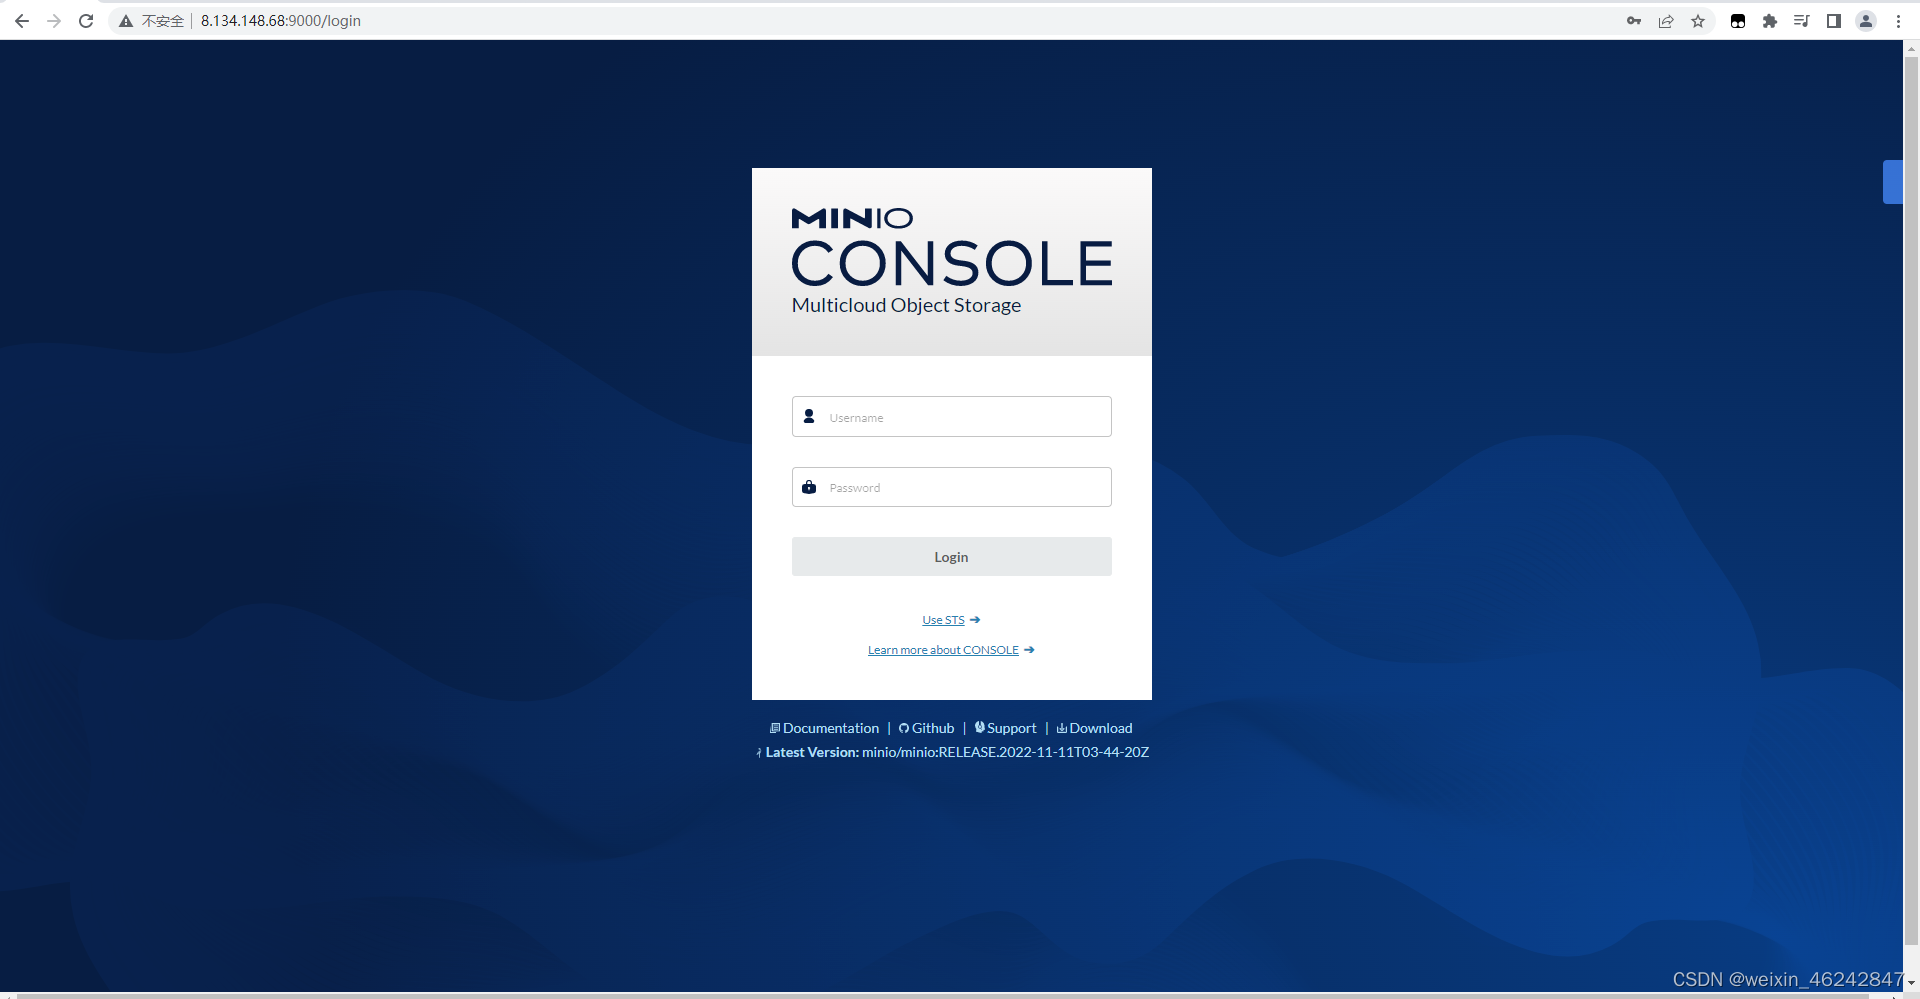
Task: Click the Support icon link
Action: pyautogui.click(x=982, y=727)
